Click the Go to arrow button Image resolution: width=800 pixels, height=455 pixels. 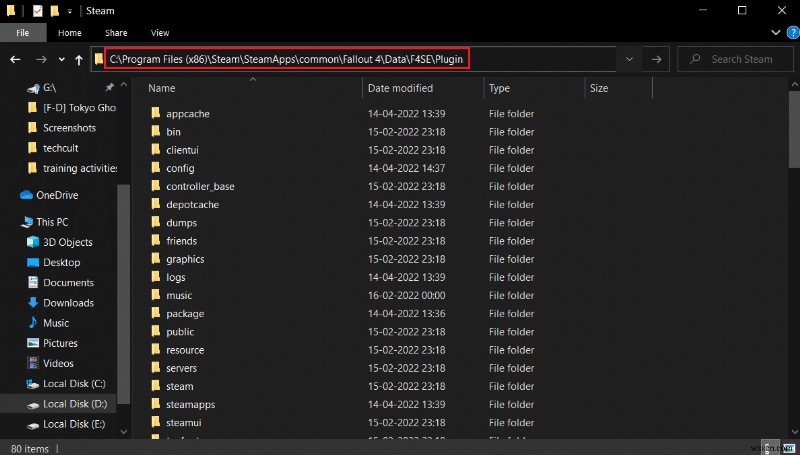click(657, 59)
